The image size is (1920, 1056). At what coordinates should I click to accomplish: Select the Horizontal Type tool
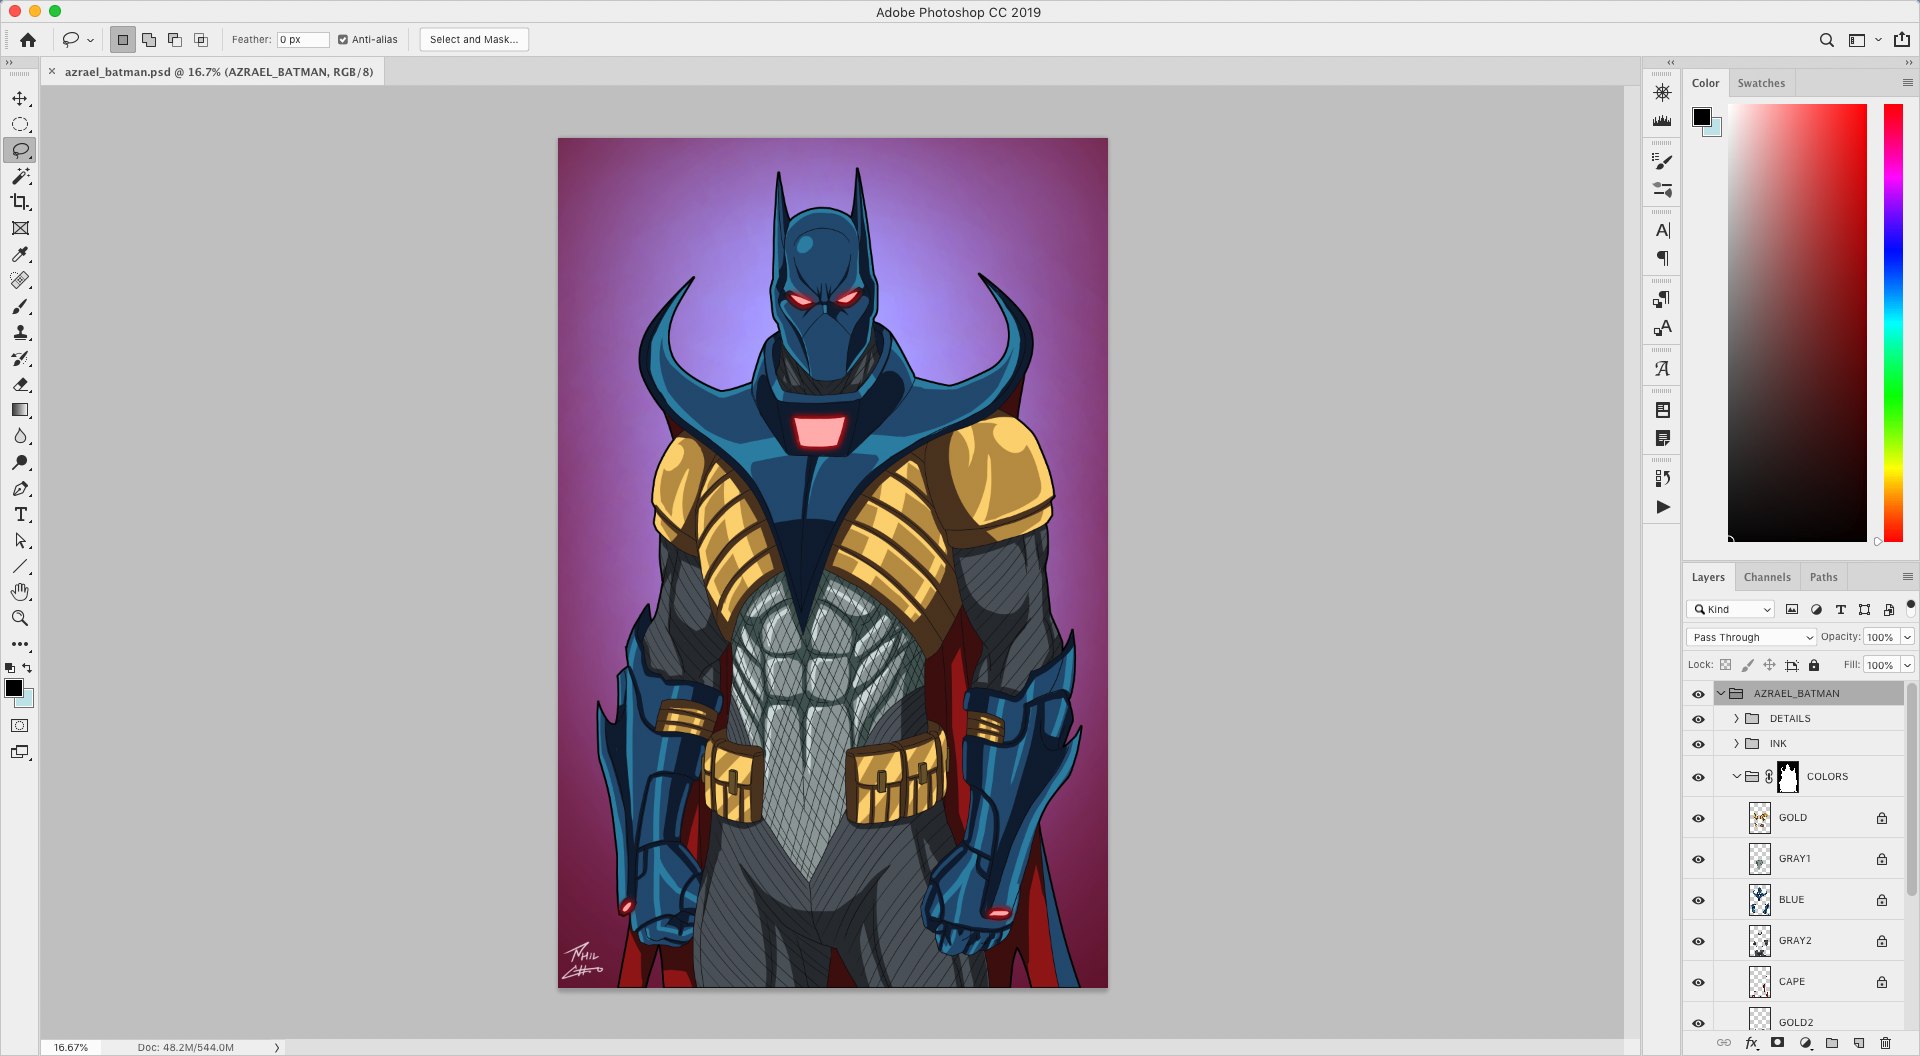point(20,514)
